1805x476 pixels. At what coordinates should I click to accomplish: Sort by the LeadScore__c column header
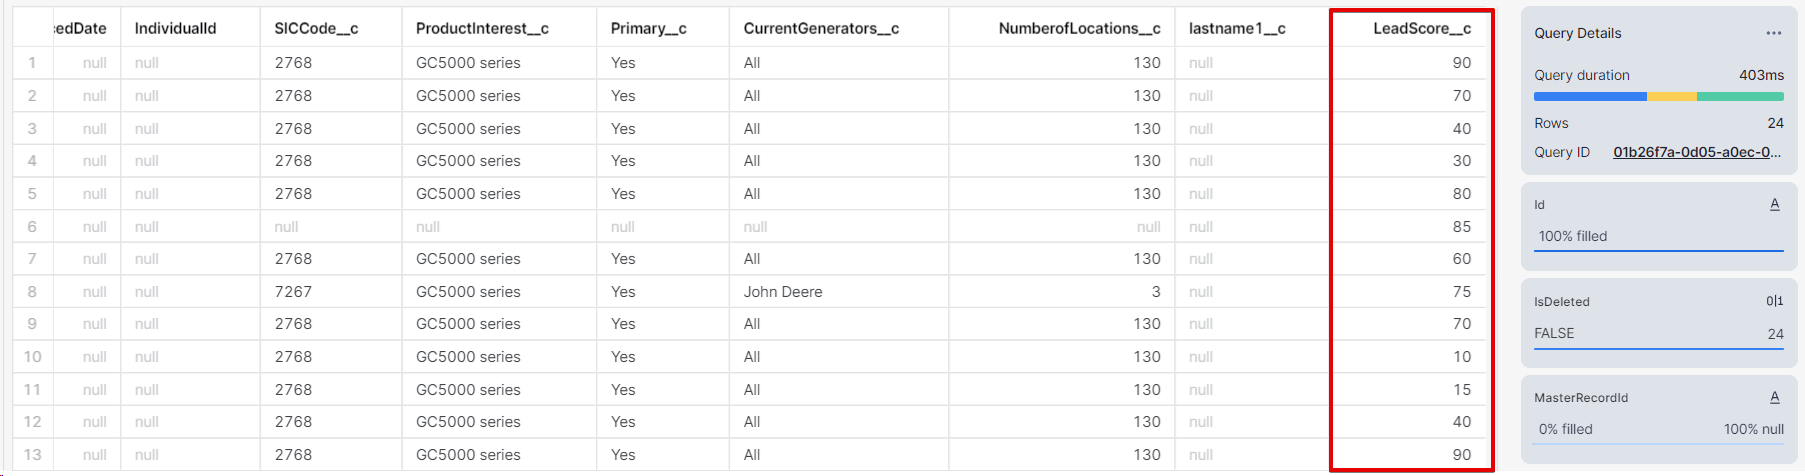point(1421,28)
